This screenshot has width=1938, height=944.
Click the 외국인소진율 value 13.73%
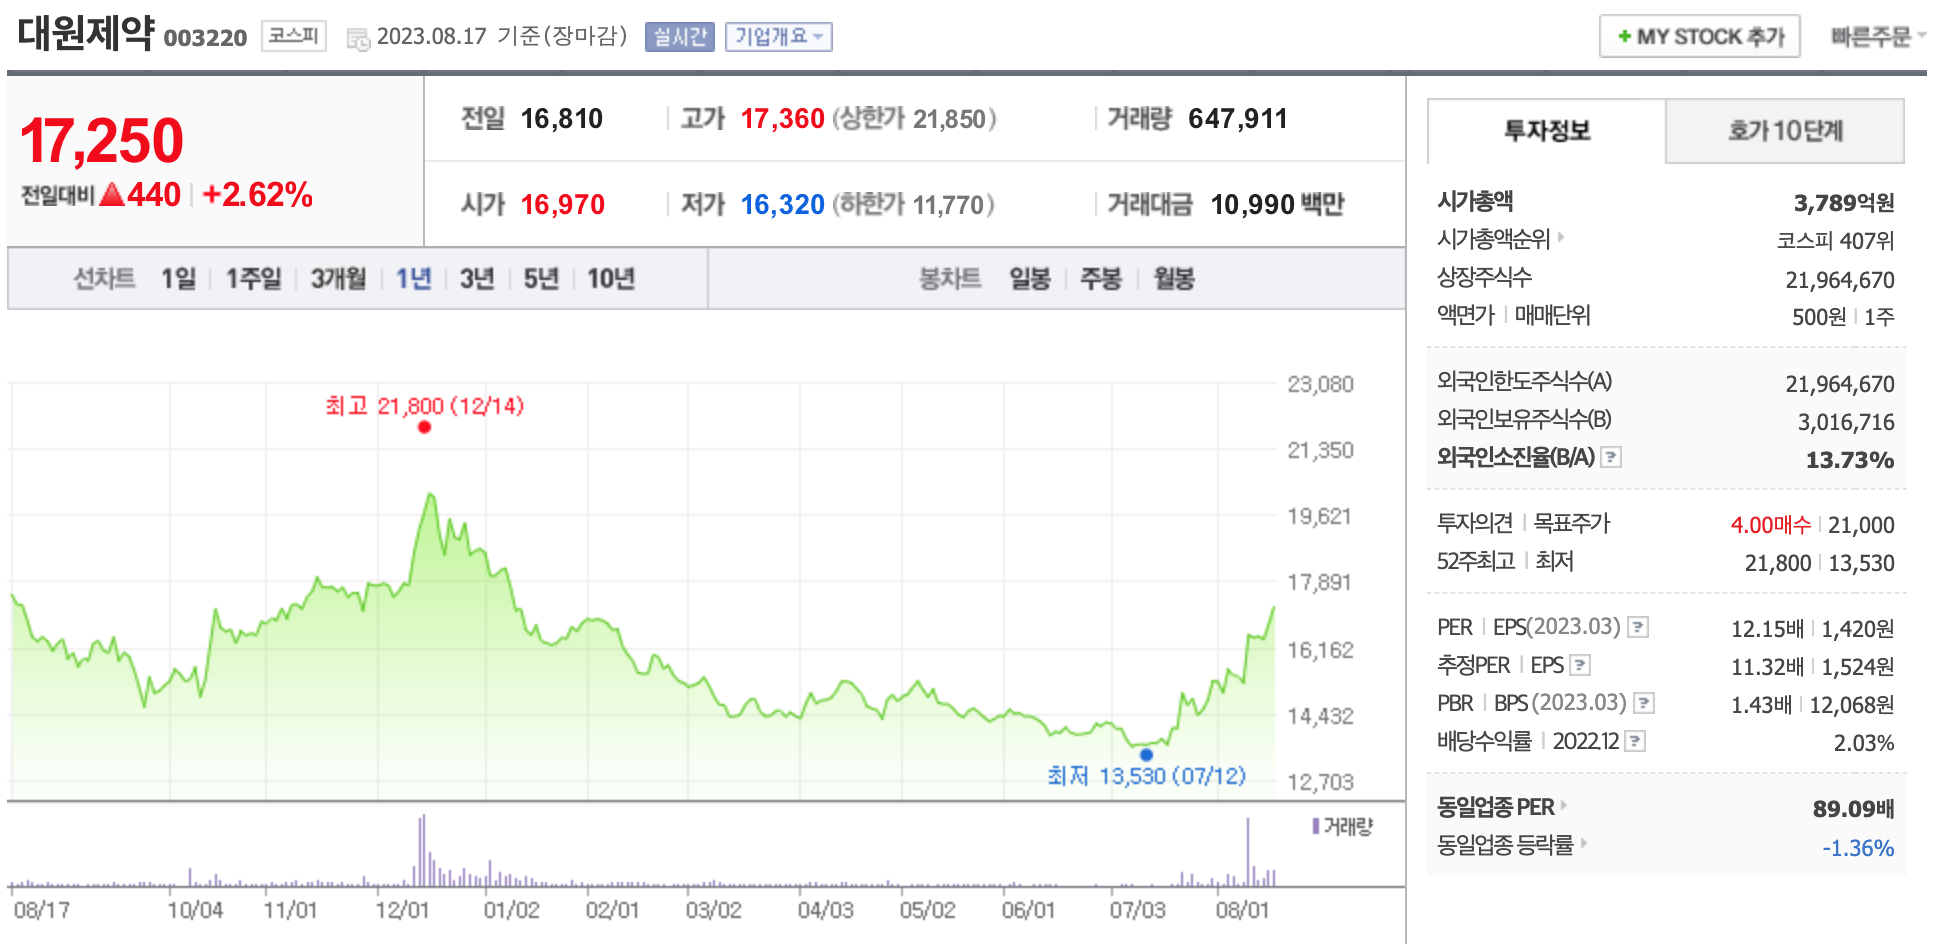coord(1850,460)
